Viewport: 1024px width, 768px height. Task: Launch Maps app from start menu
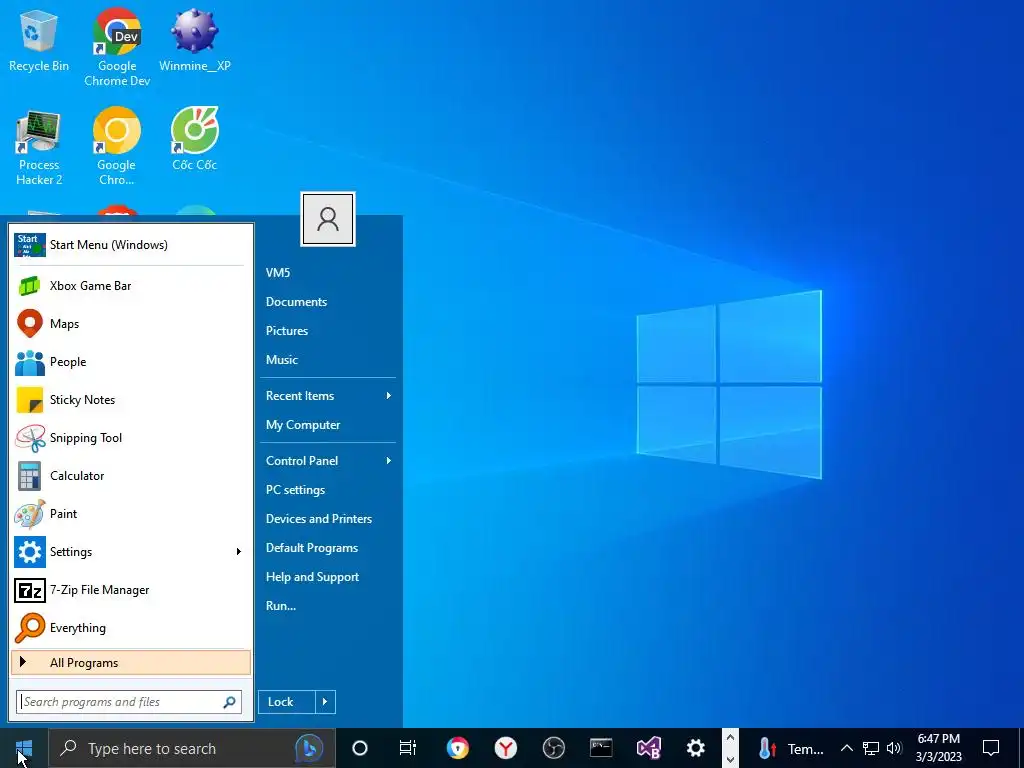(131, 324)
